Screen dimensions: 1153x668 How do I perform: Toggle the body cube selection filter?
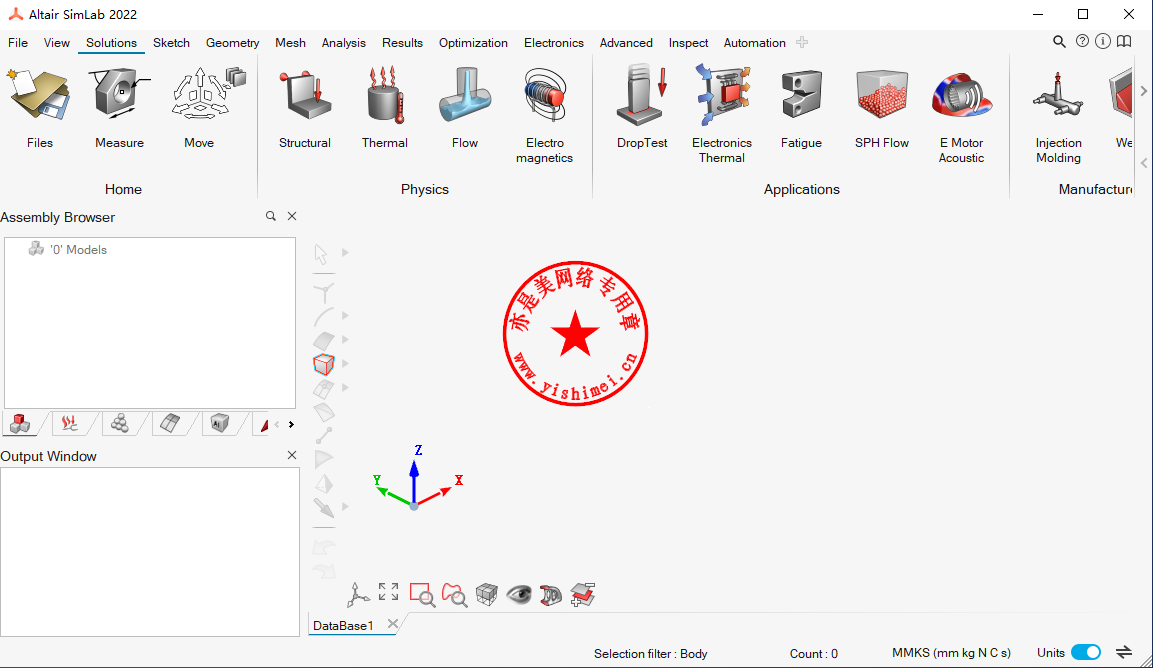324,364
